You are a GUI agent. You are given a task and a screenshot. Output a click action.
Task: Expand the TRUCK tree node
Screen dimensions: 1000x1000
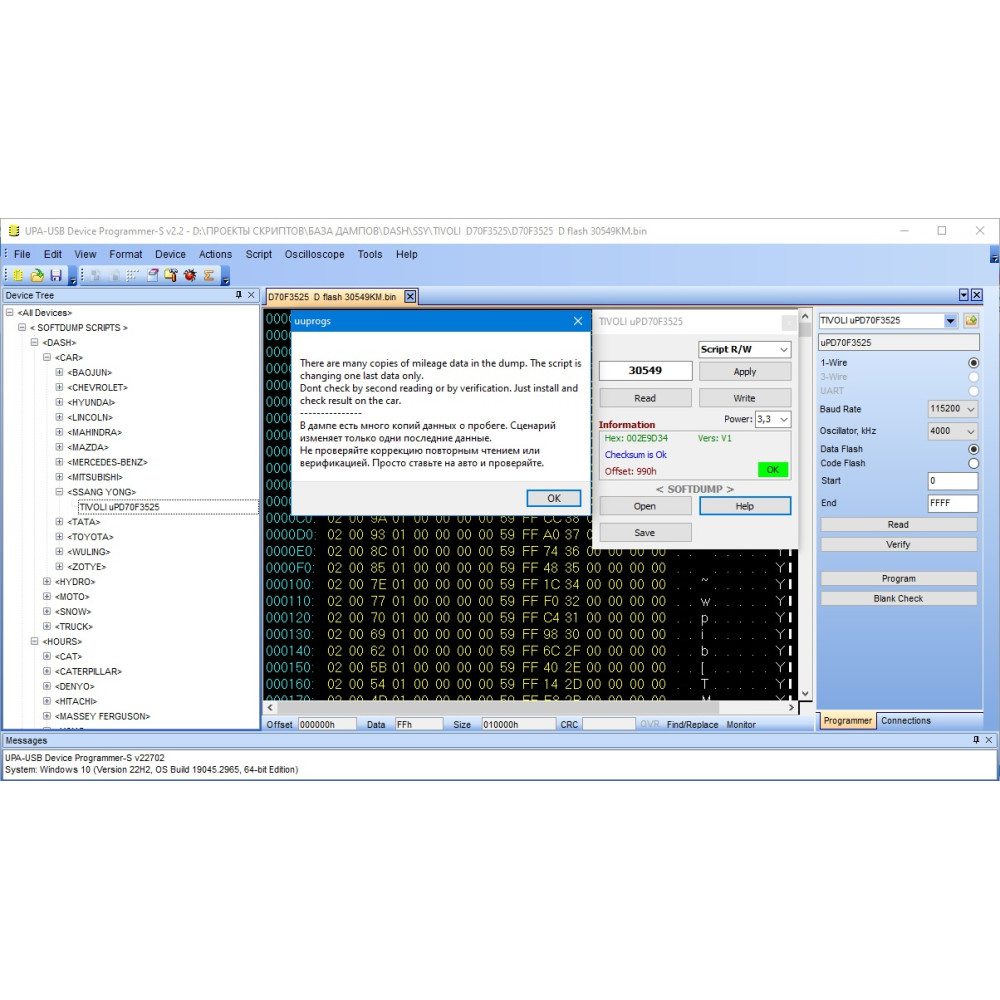(x=47, y=626)
